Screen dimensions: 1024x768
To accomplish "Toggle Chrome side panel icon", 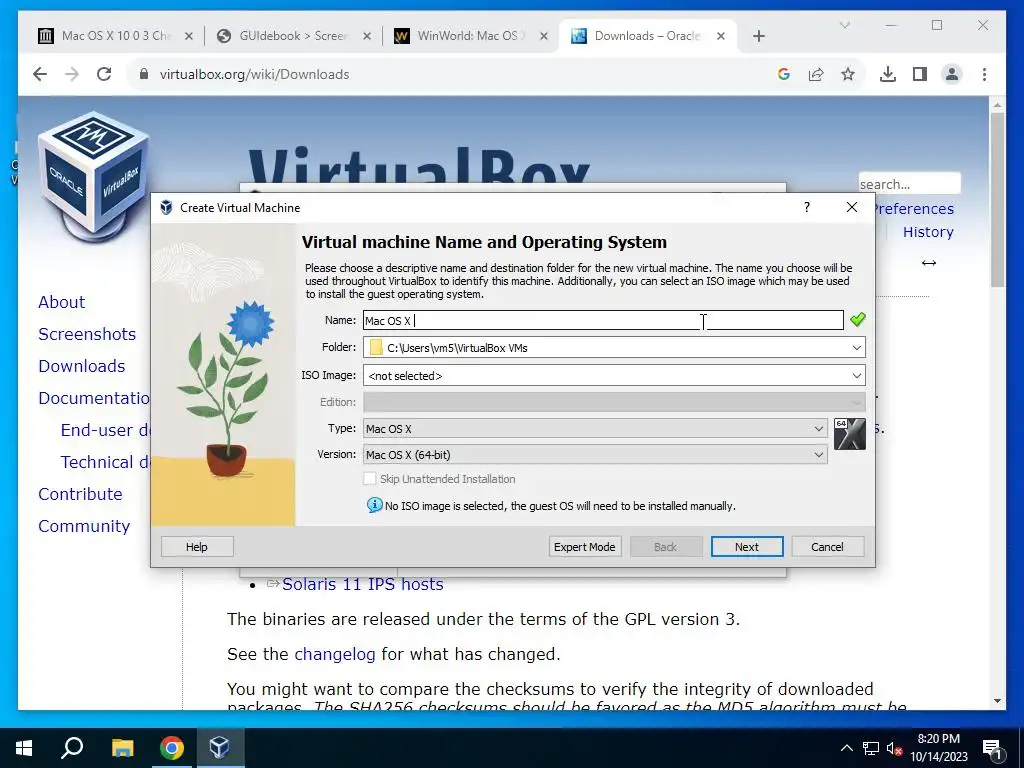I will 920,74.
